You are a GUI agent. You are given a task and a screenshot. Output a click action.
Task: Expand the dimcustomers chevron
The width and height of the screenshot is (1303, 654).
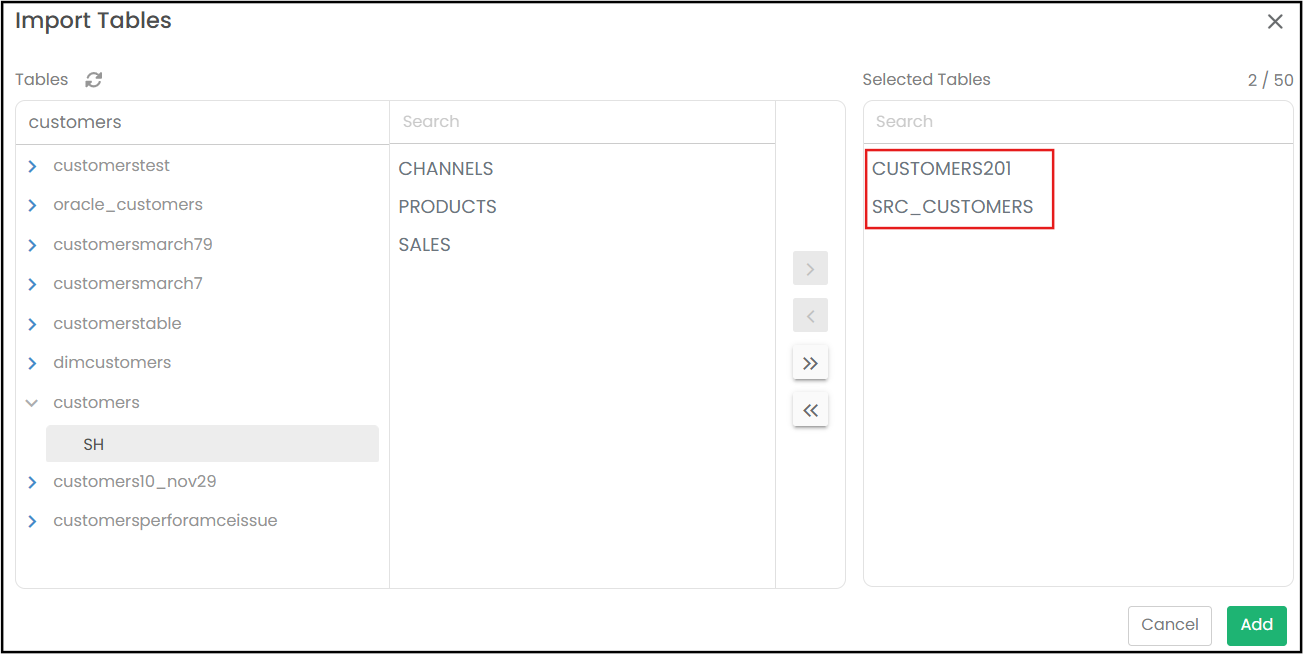pyautogui.click(x=32, y=363)
